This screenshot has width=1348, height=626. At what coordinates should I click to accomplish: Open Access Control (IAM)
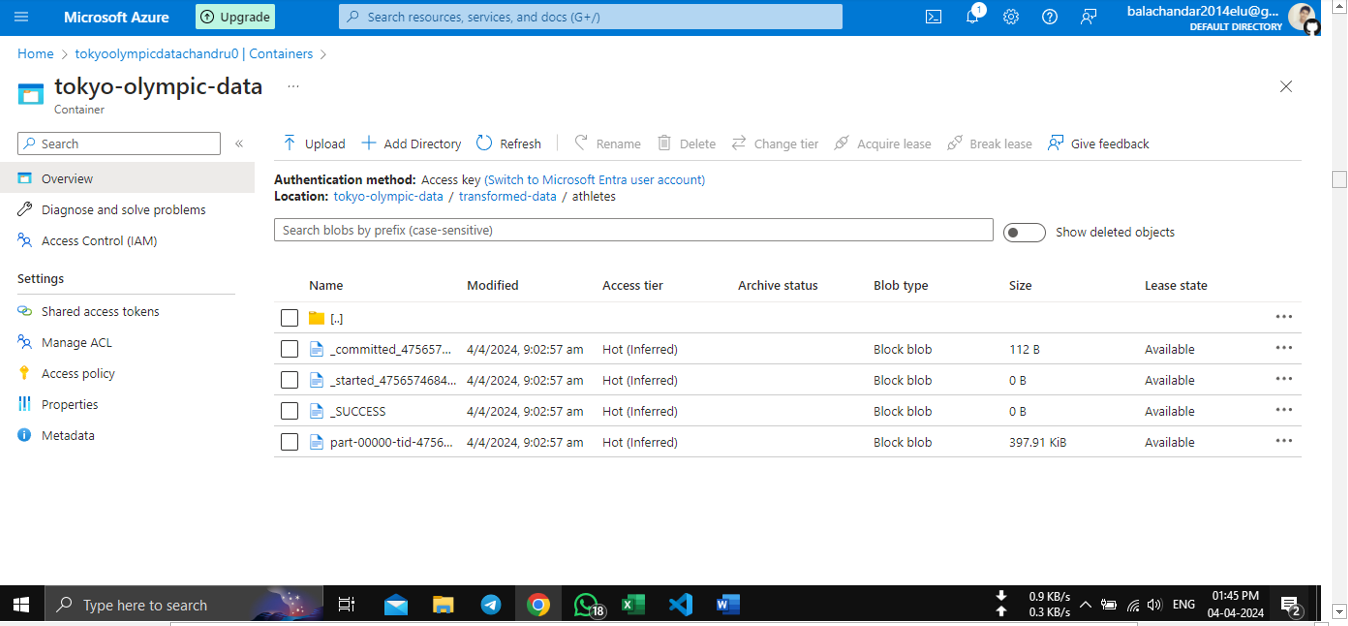99,241
